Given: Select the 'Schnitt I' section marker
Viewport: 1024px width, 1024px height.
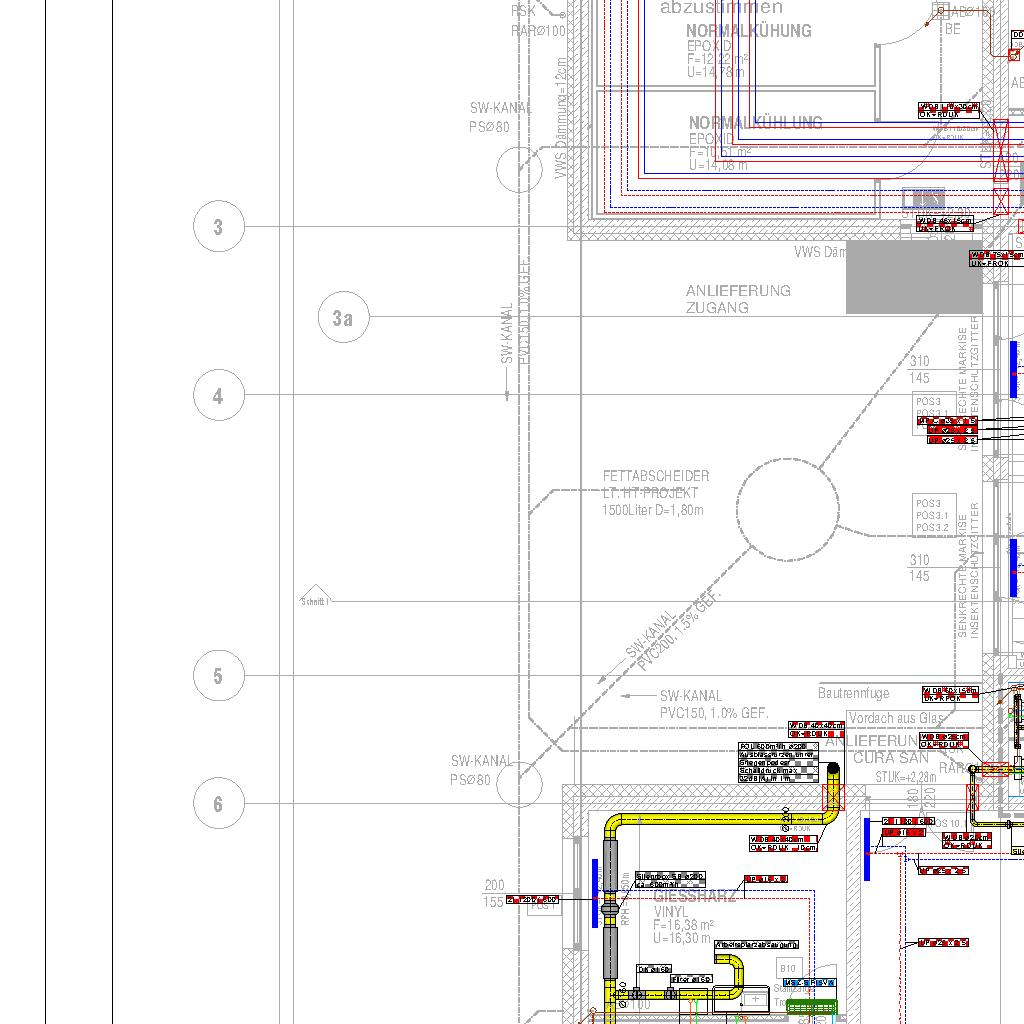Looking at the screenshot, I should 315,598.
